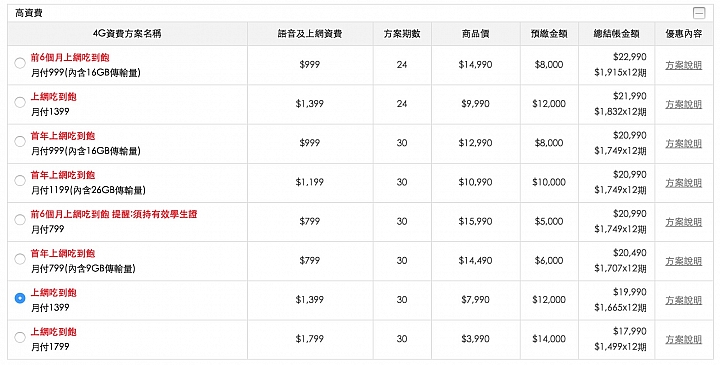
Task: Click the 總結帳金額 column header
Action: pyautogui.click(x=616, y=34)
